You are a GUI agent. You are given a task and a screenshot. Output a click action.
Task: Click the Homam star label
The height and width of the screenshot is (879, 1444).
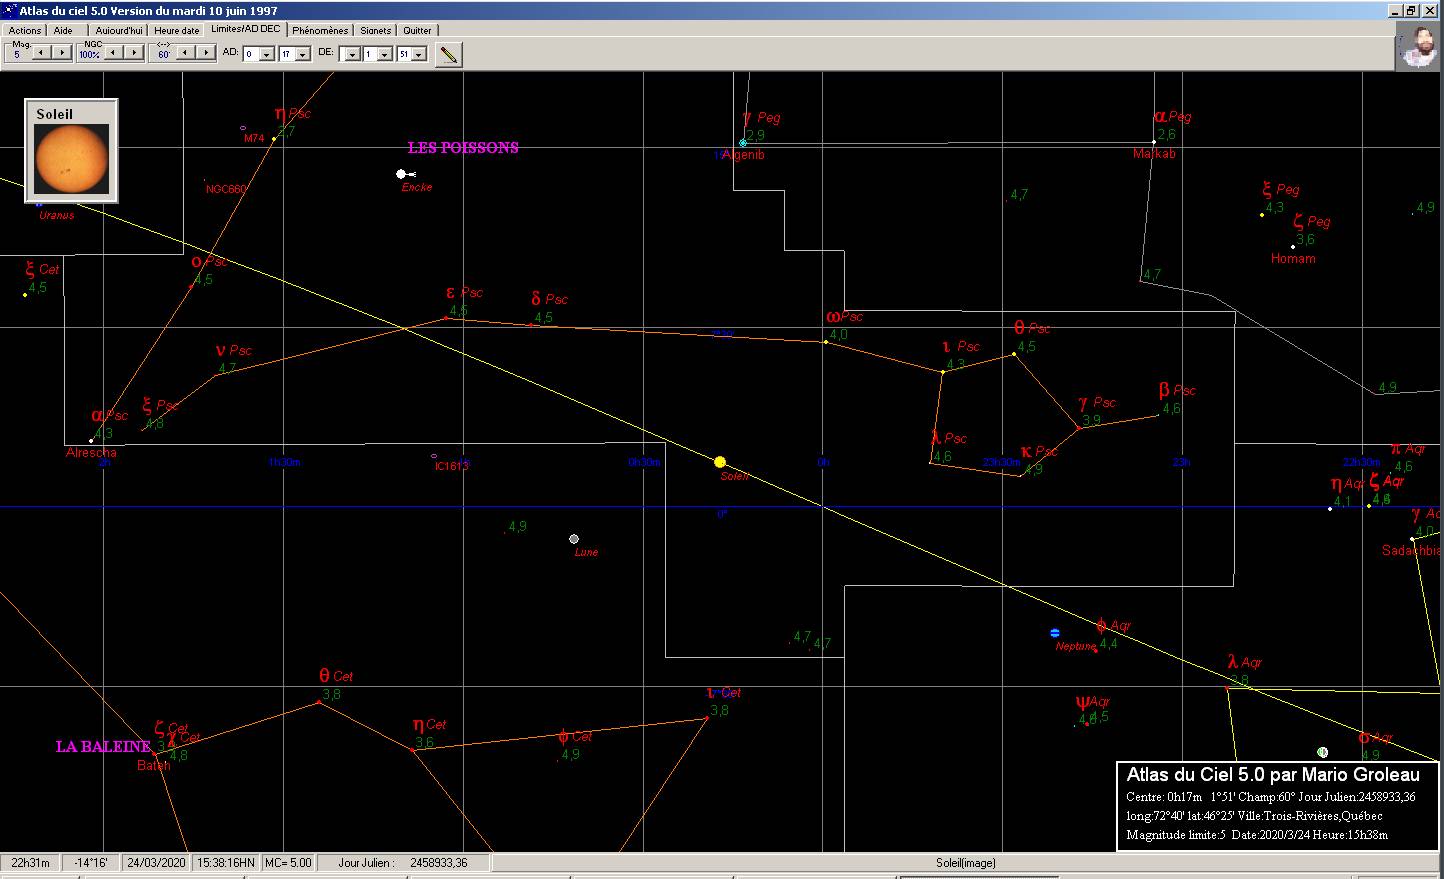pyautogui.click(x=1293, y=259)
